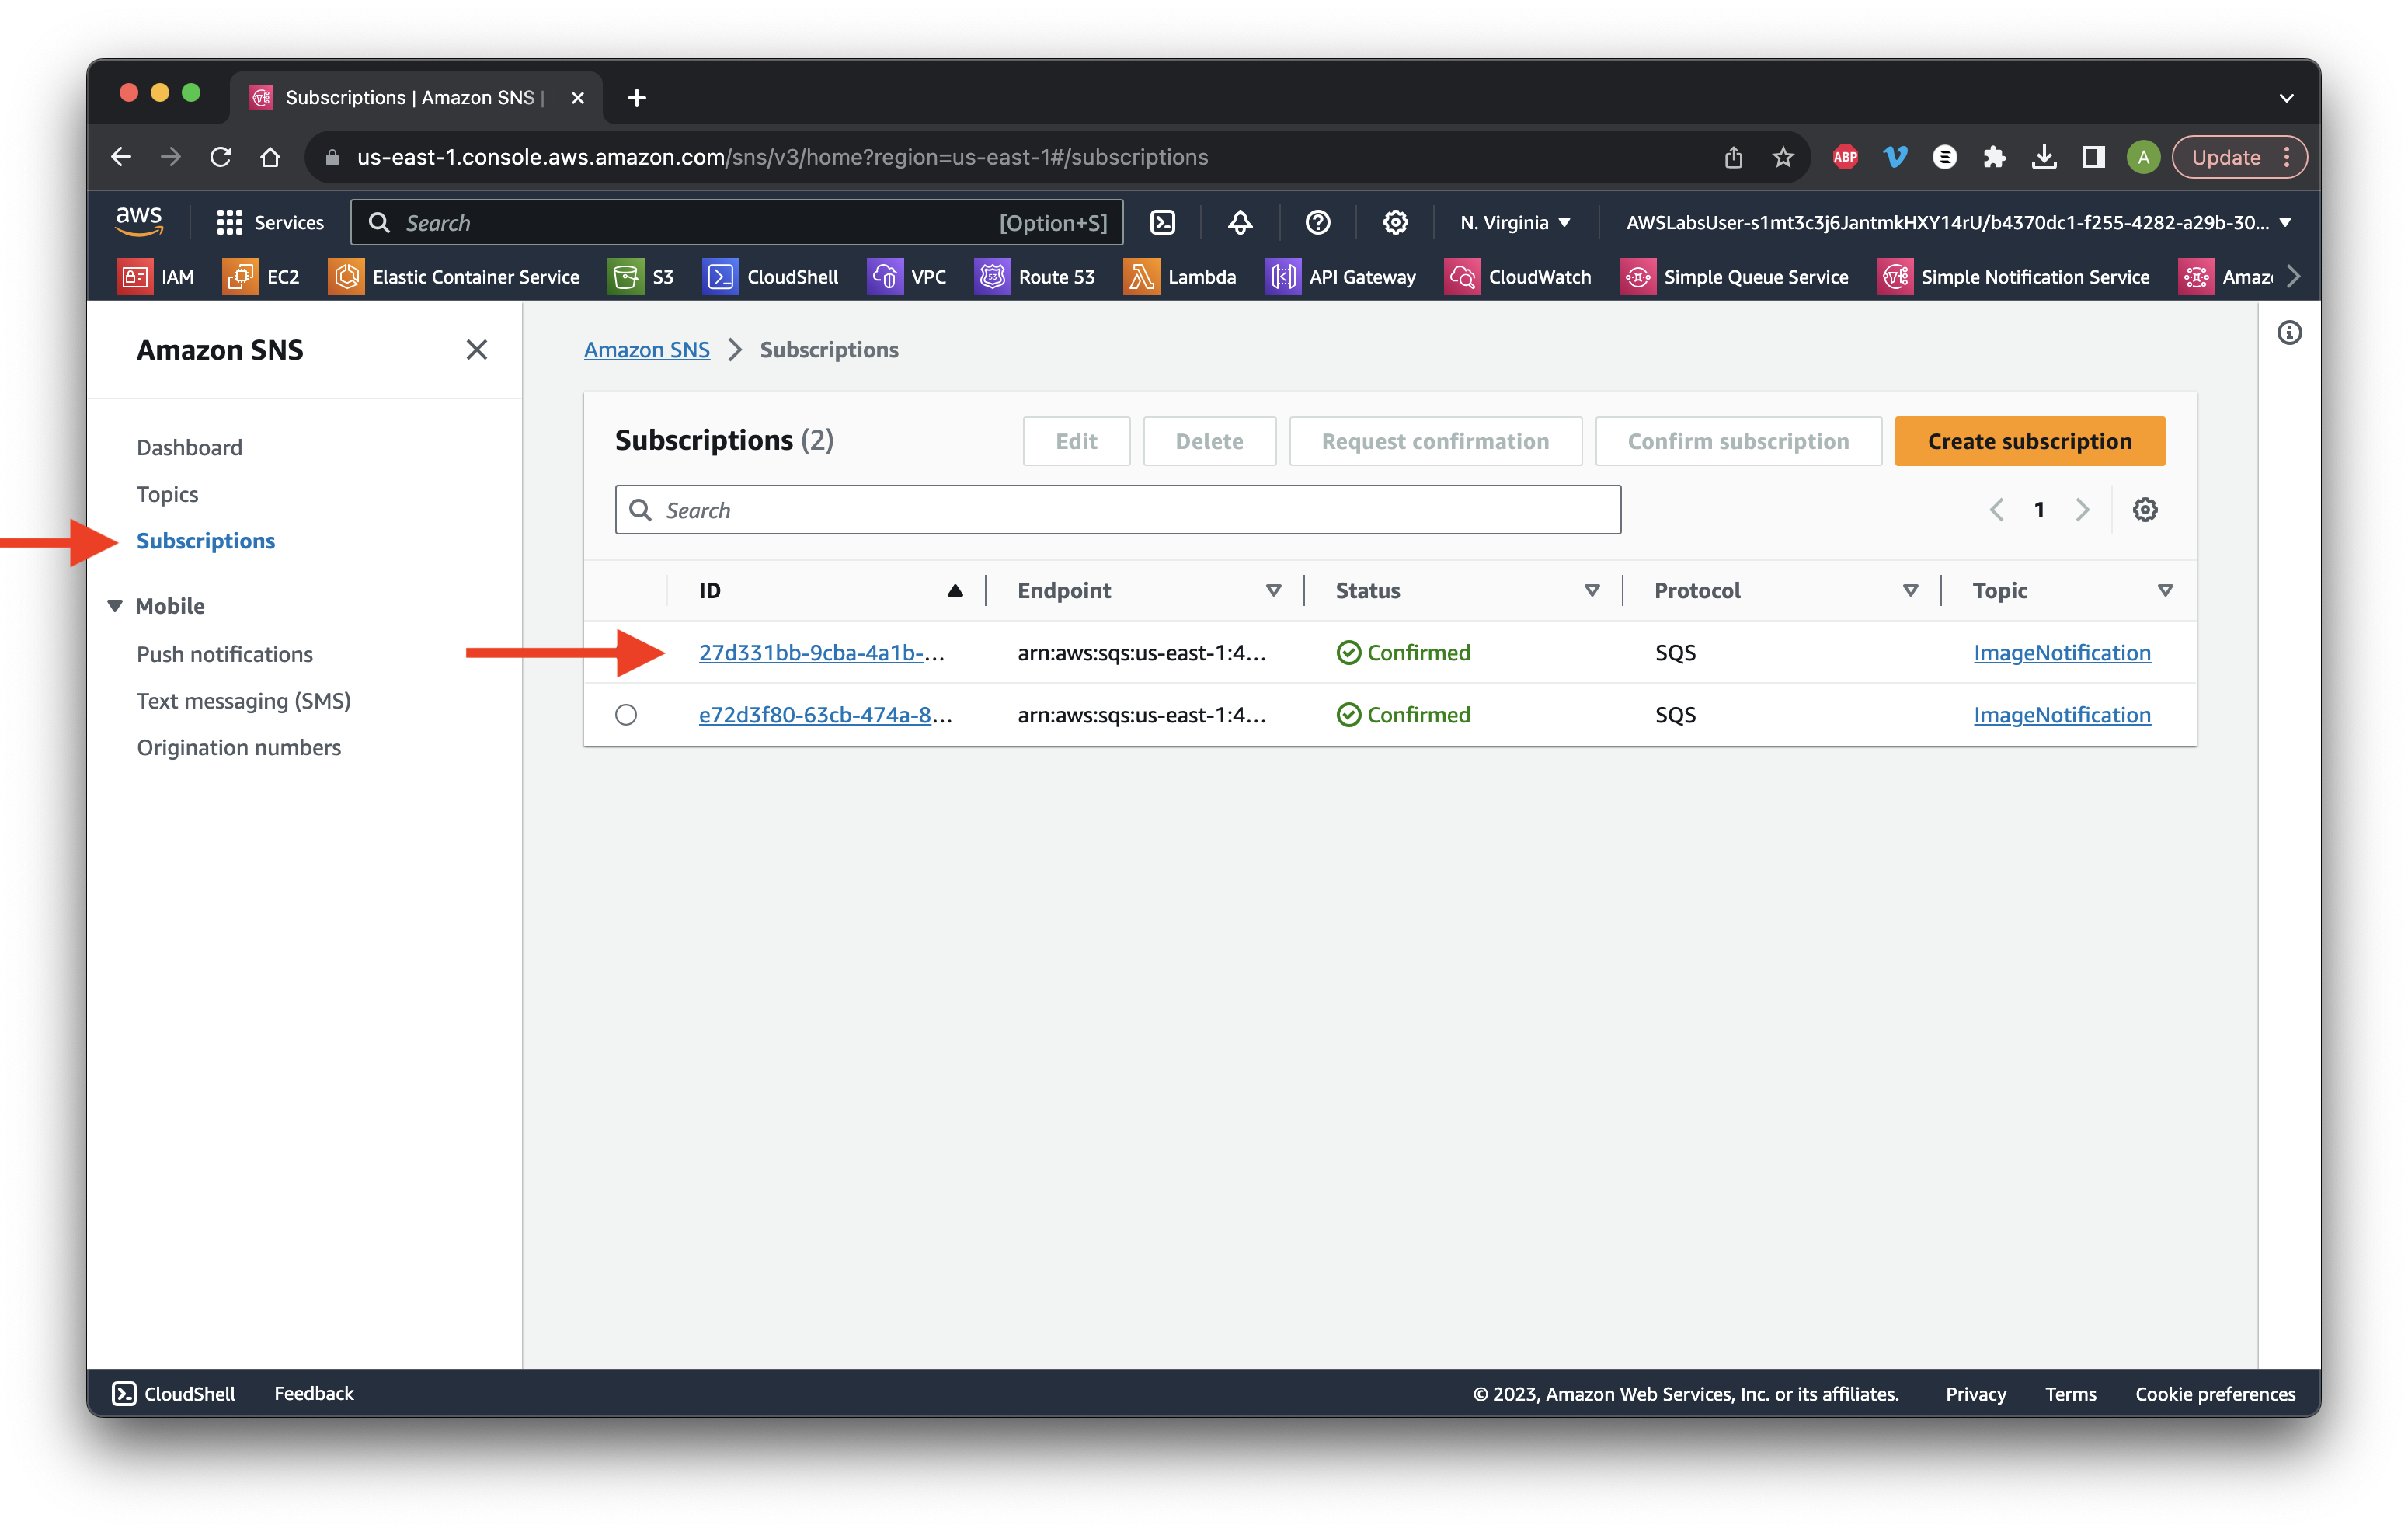
Task: Open the AWS help question mark
Action: pyautogui.click(x=1318, y=222)
